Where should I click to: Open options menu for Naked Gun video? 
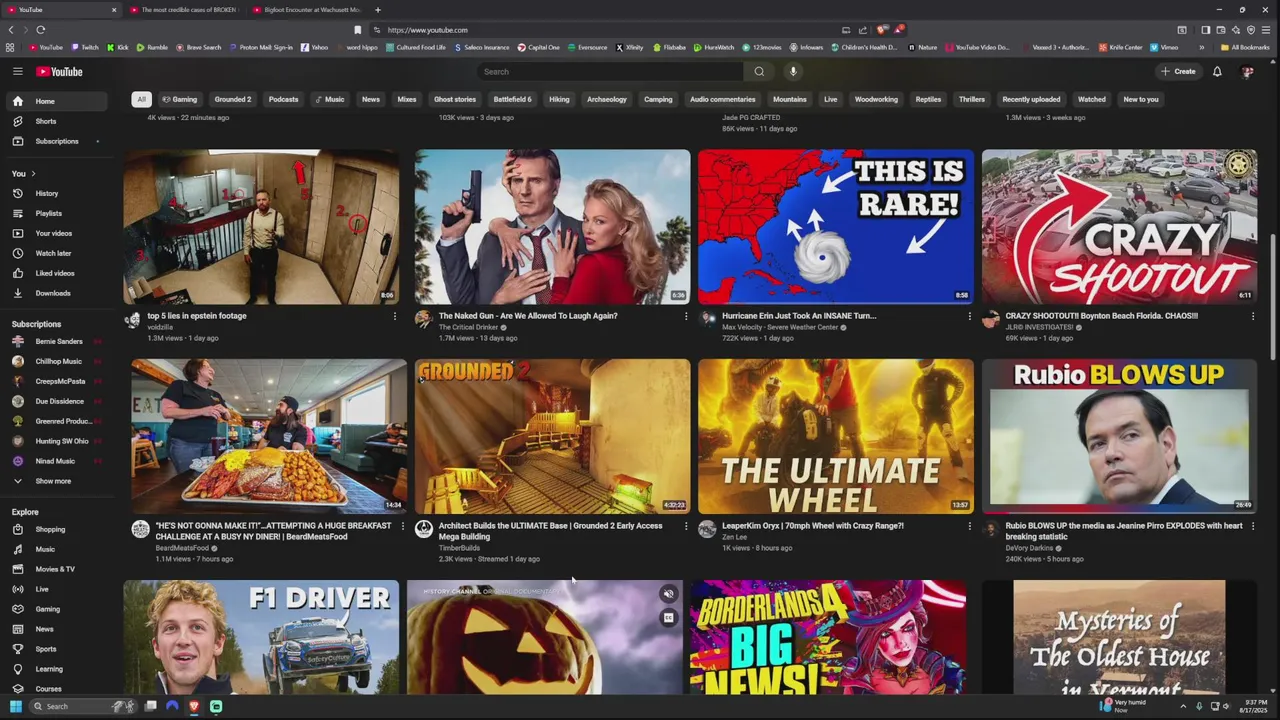[x=685, y=317]
